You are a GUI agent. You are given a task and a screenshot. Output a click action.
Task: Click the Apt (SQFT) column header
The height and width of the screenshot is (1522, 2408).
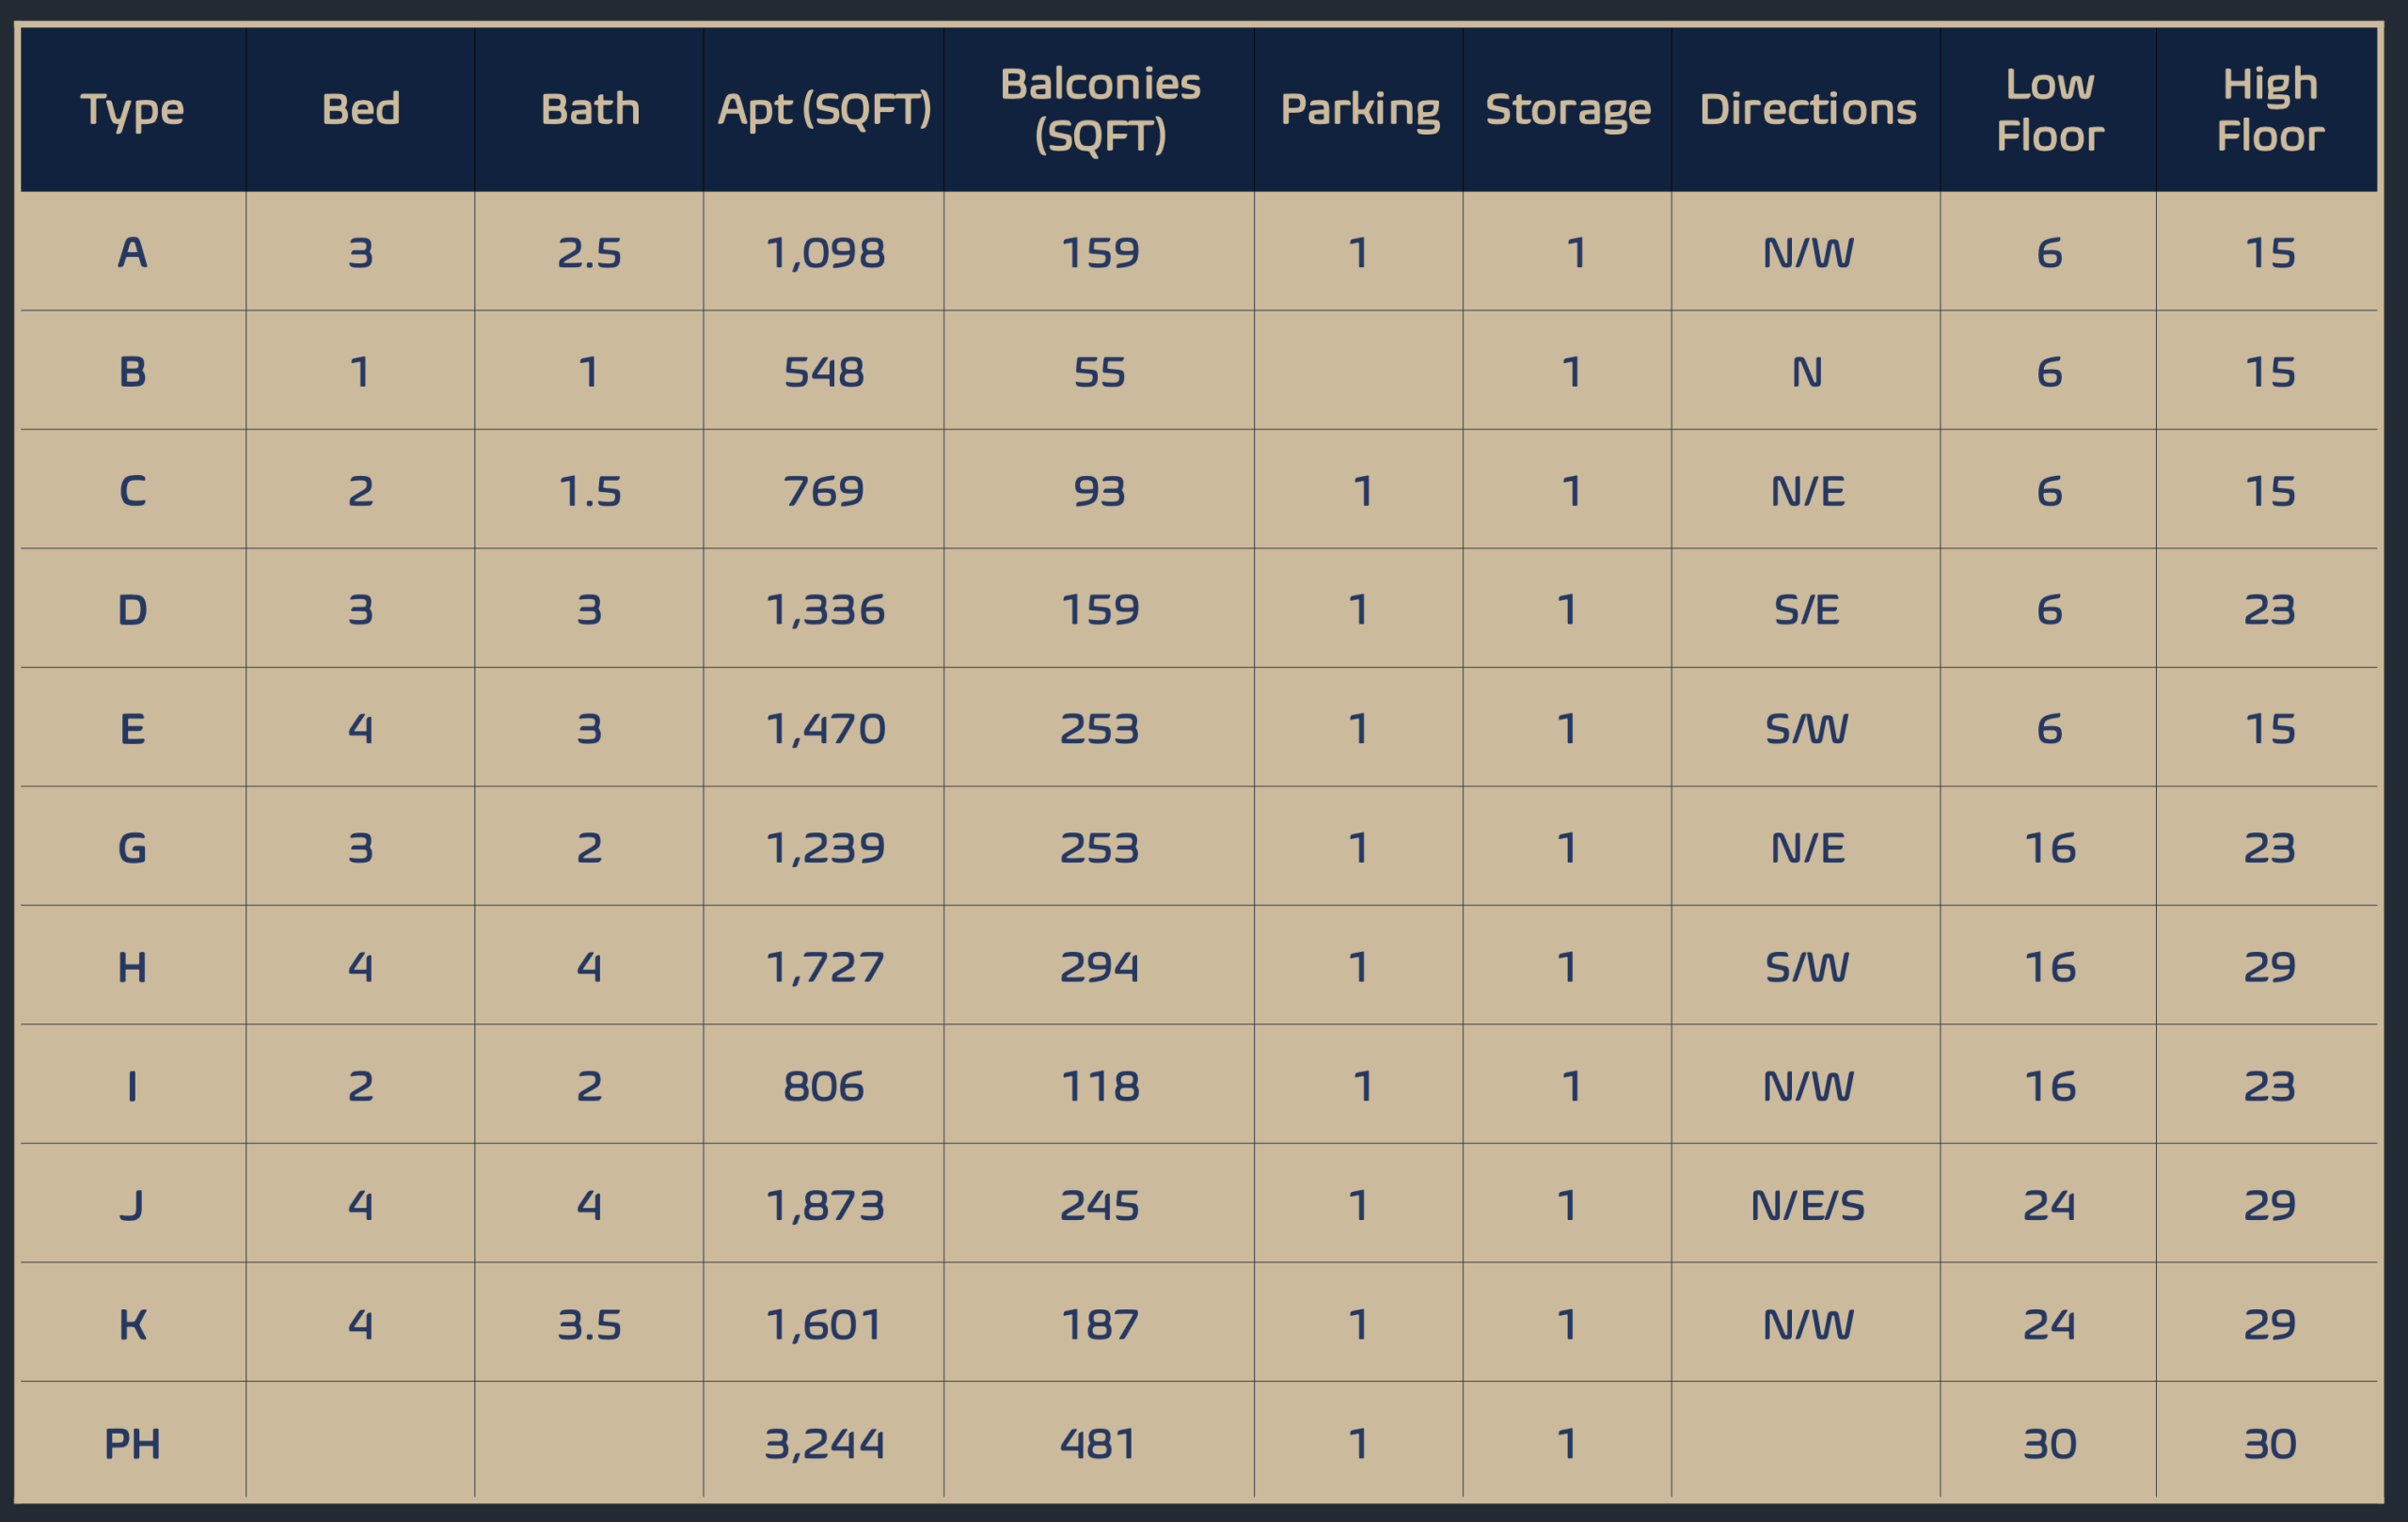(x=824, y=109)
